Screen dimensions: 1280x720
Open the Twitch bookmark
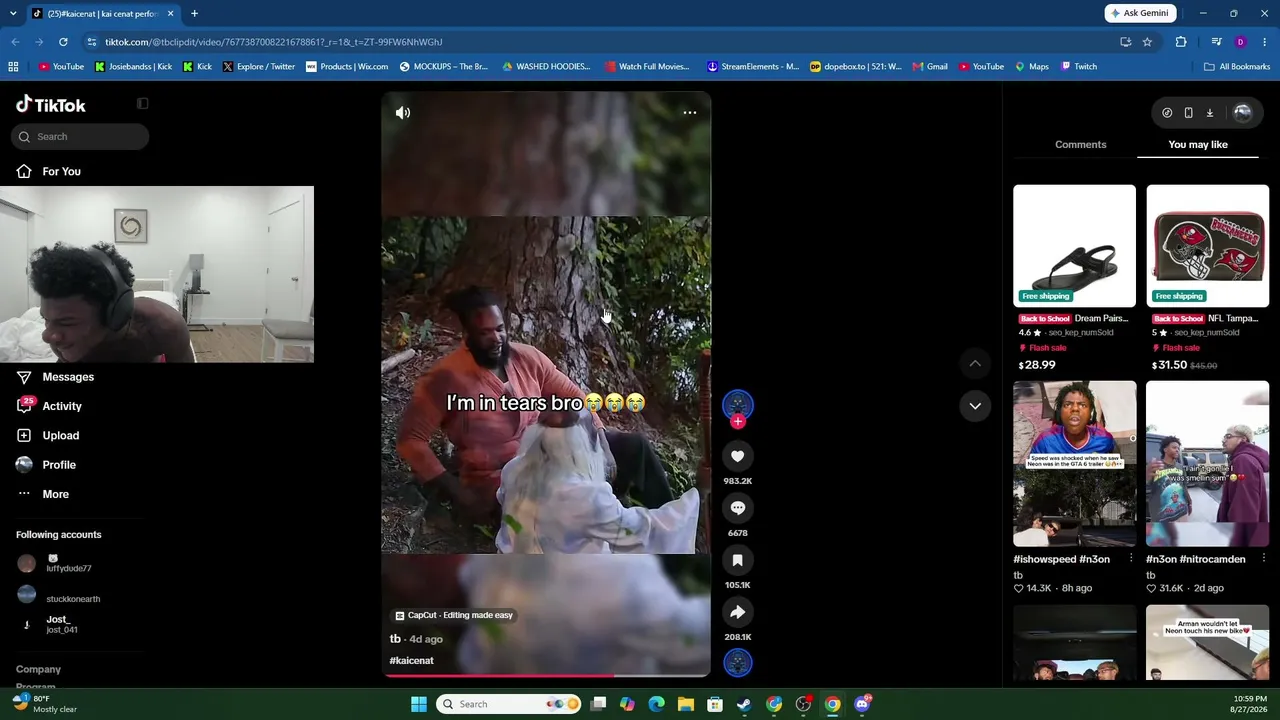(1079, 67)
